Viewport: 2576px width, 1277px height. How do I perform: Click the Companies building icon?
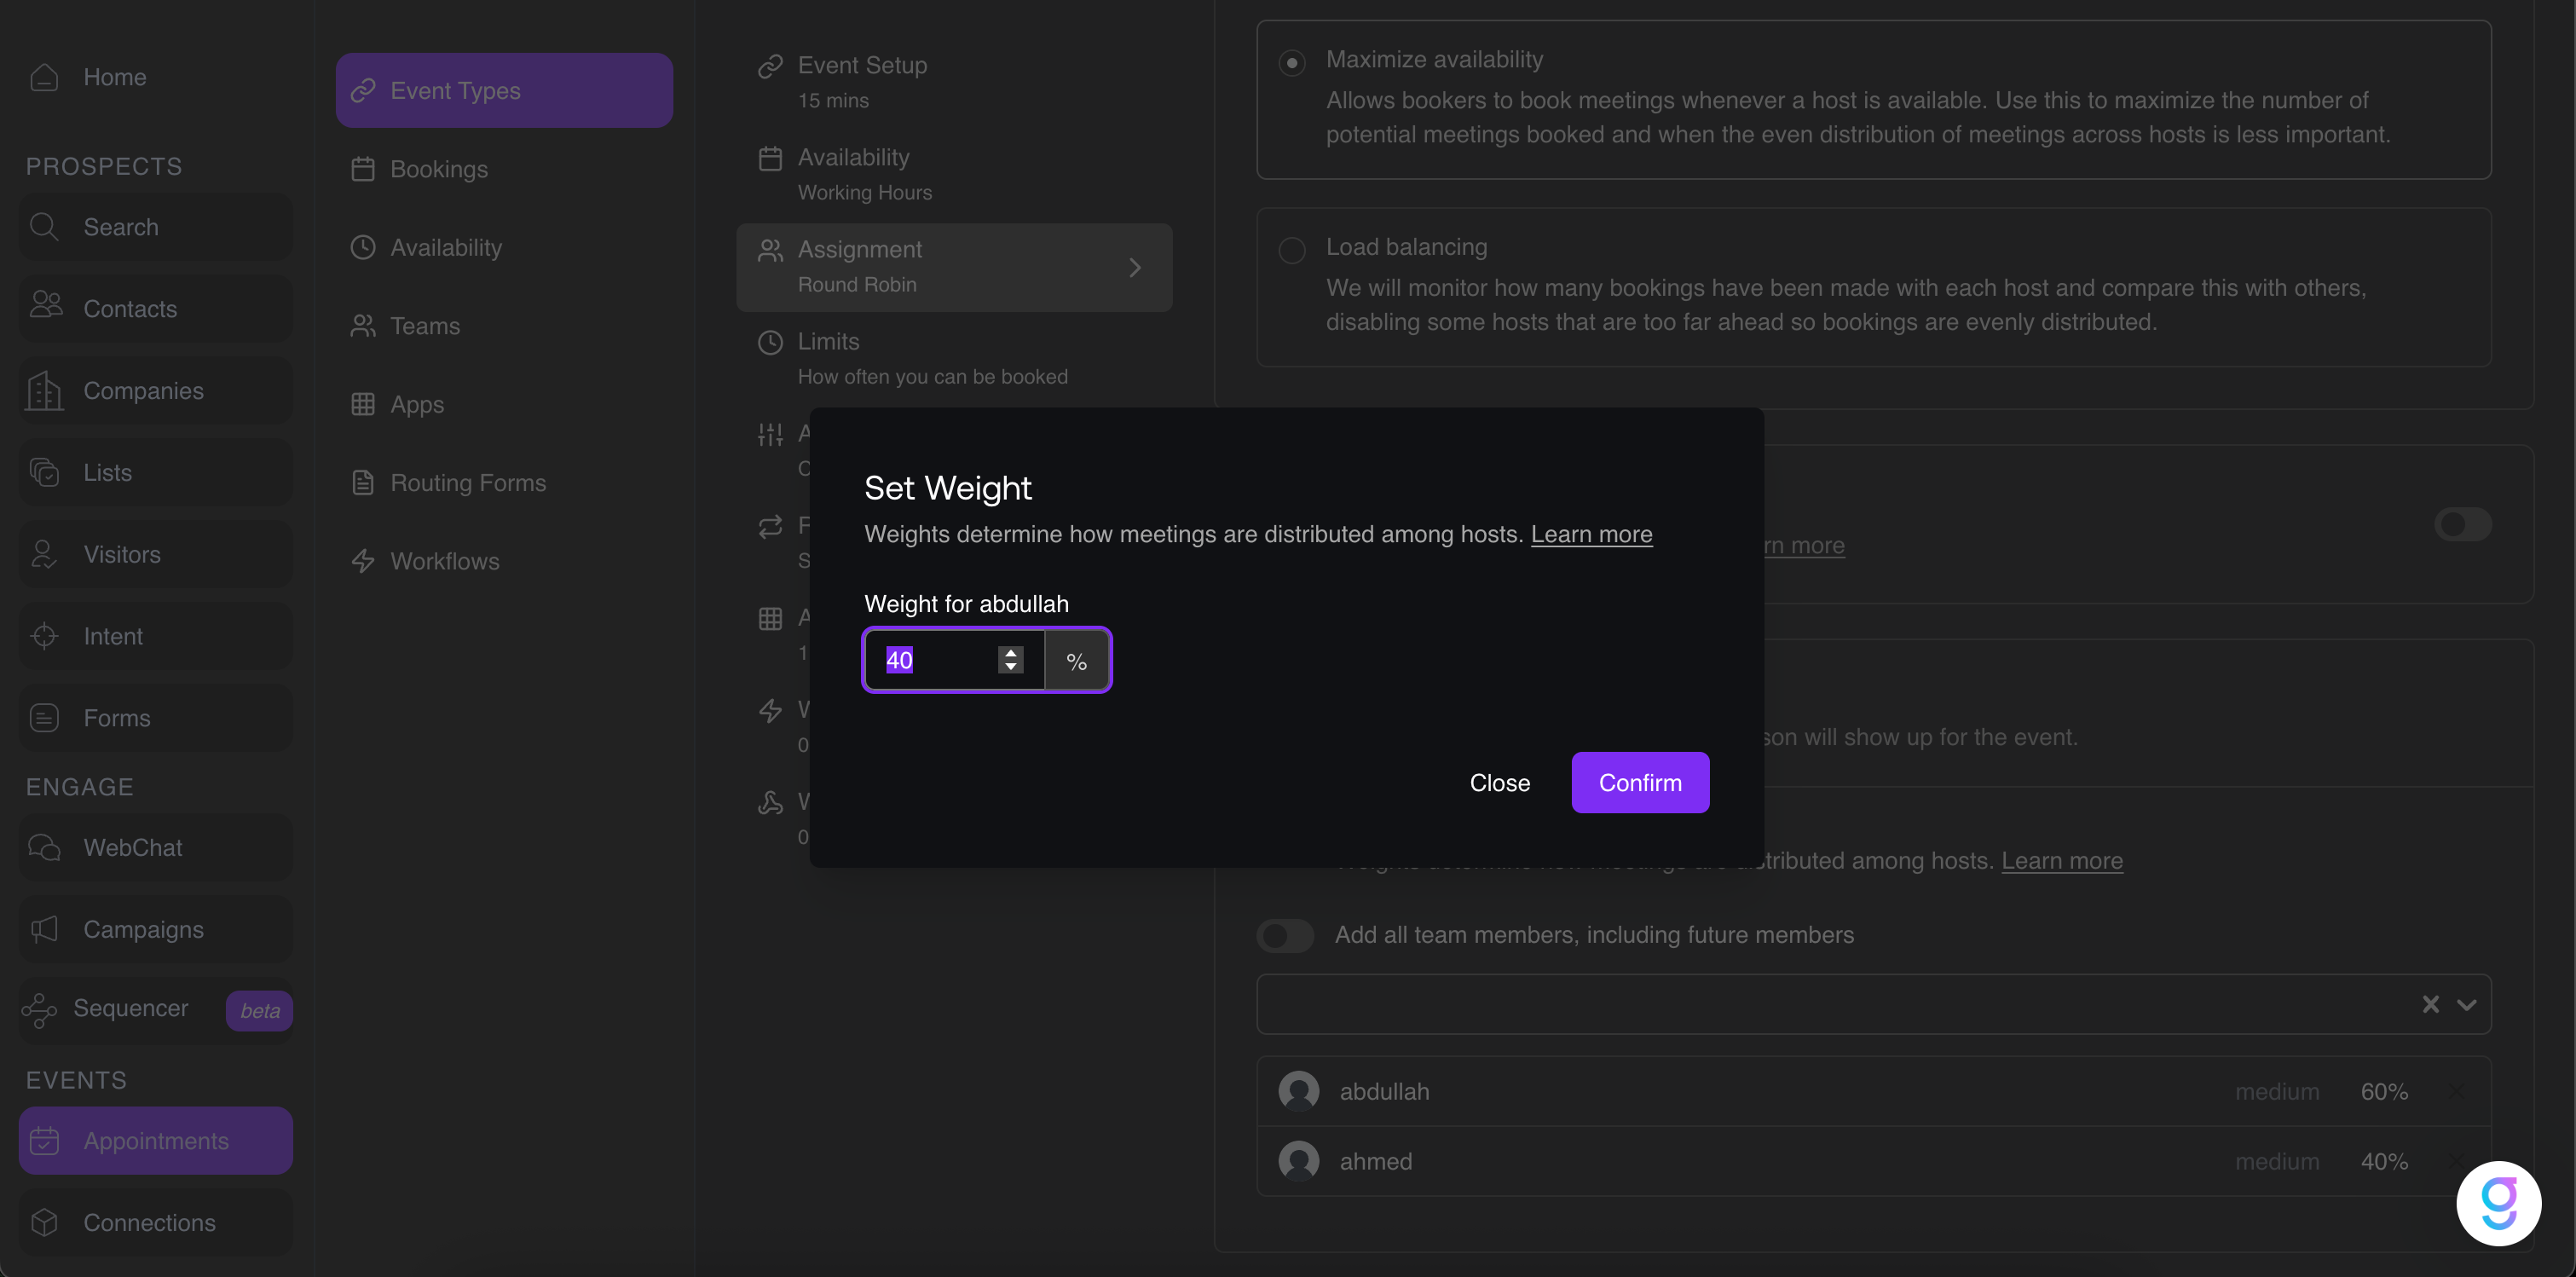(x=44, y=391)
